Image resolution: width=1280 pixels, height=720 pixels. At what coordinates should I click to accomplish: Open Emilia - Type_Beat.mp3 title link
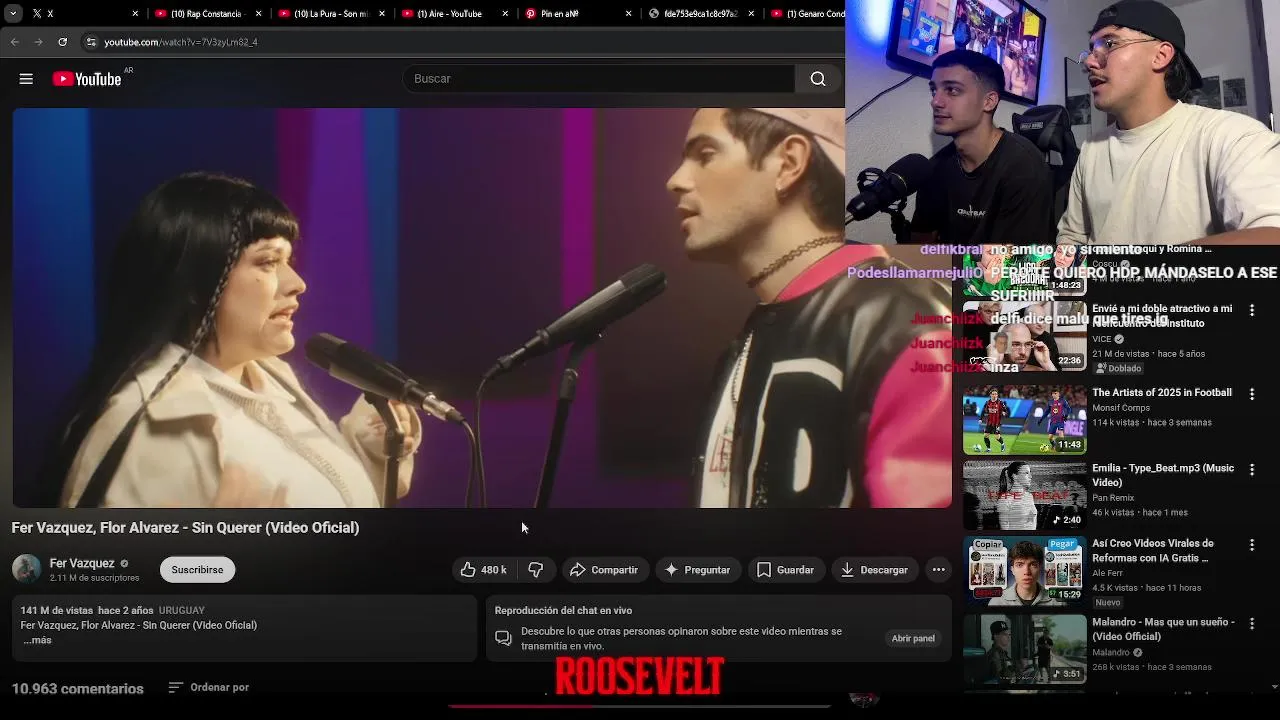(x=1163, y=475)
